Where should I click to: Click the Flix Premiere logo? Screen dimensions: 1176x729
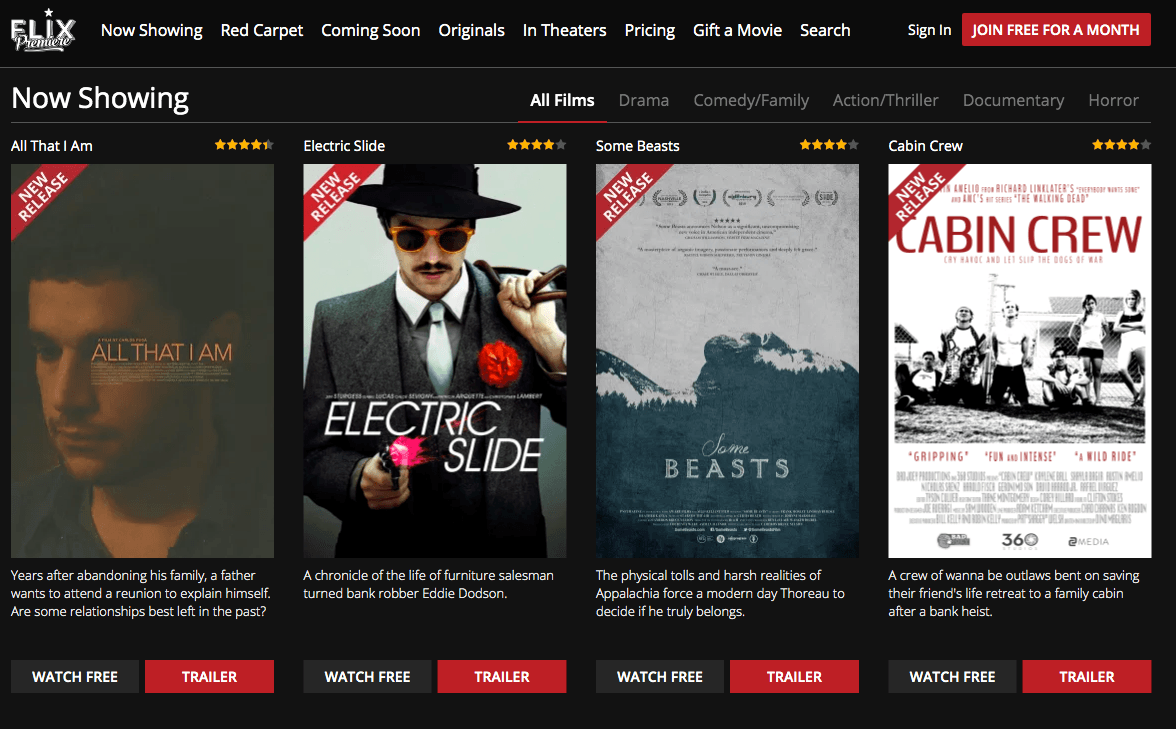pos(44,30)
